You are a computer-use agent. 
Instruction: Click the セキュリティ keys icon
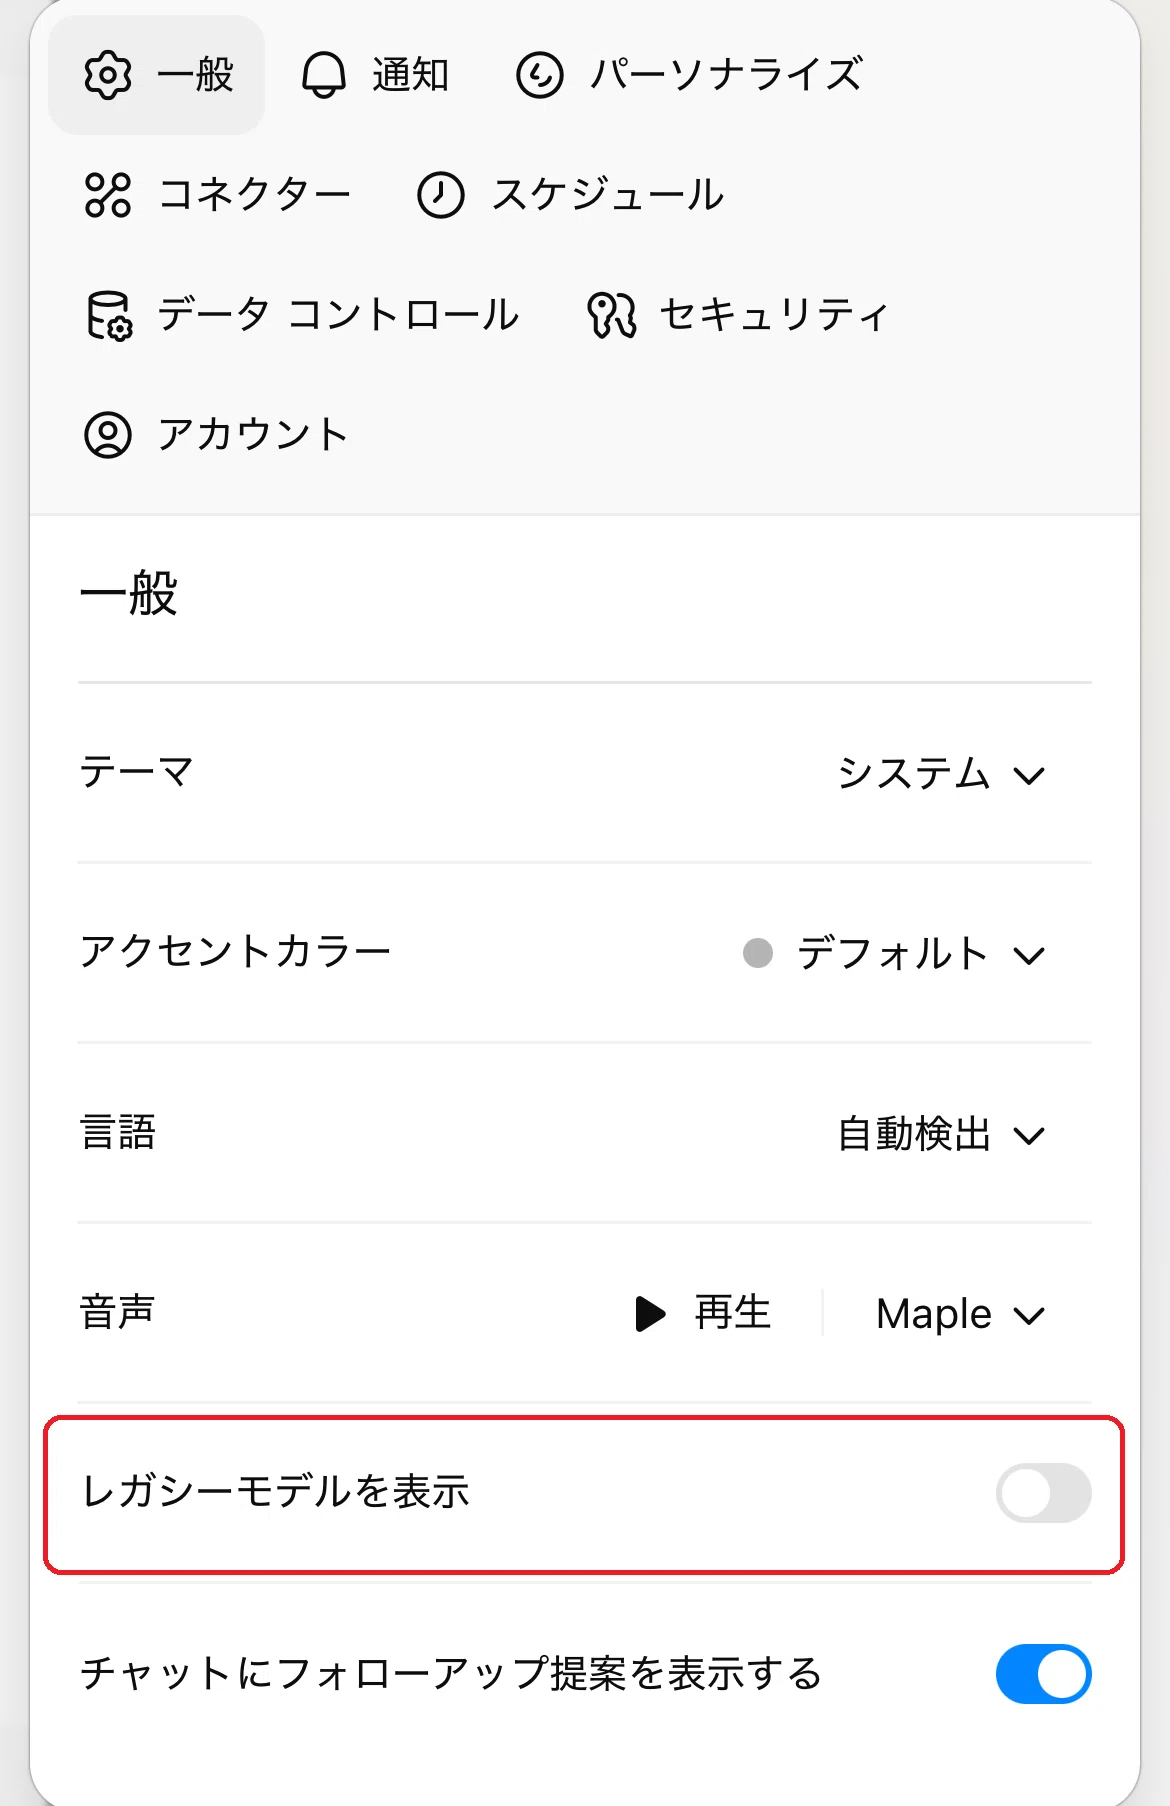point(611,315)
